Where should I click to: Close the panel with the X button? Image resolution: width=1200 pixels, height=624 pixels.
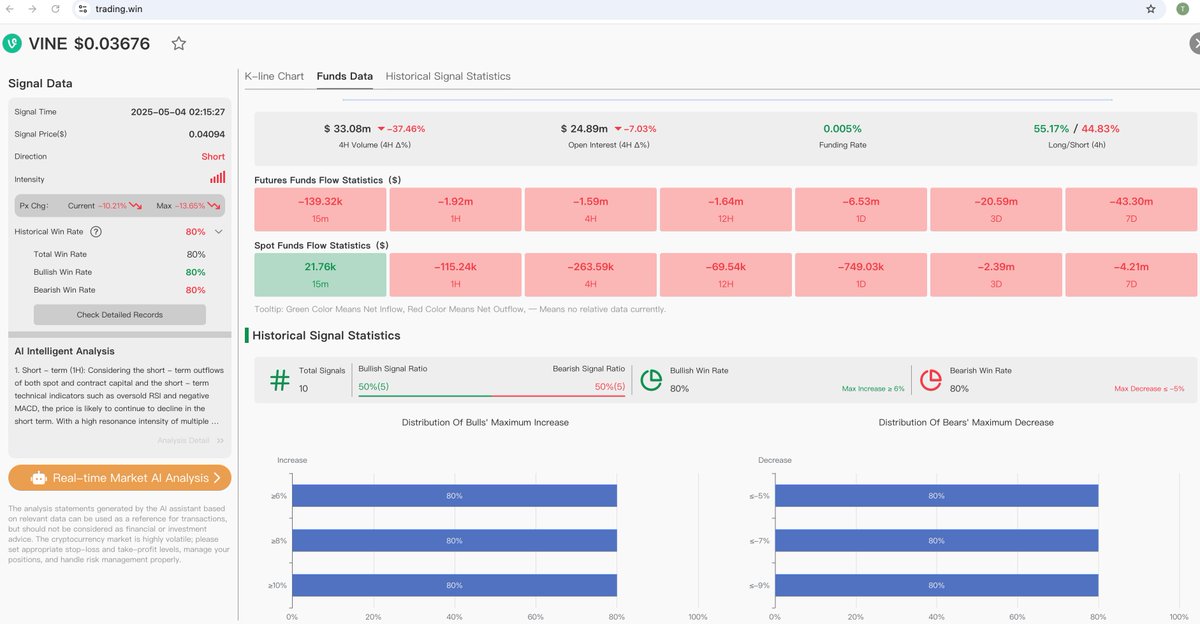(1195, 43)
